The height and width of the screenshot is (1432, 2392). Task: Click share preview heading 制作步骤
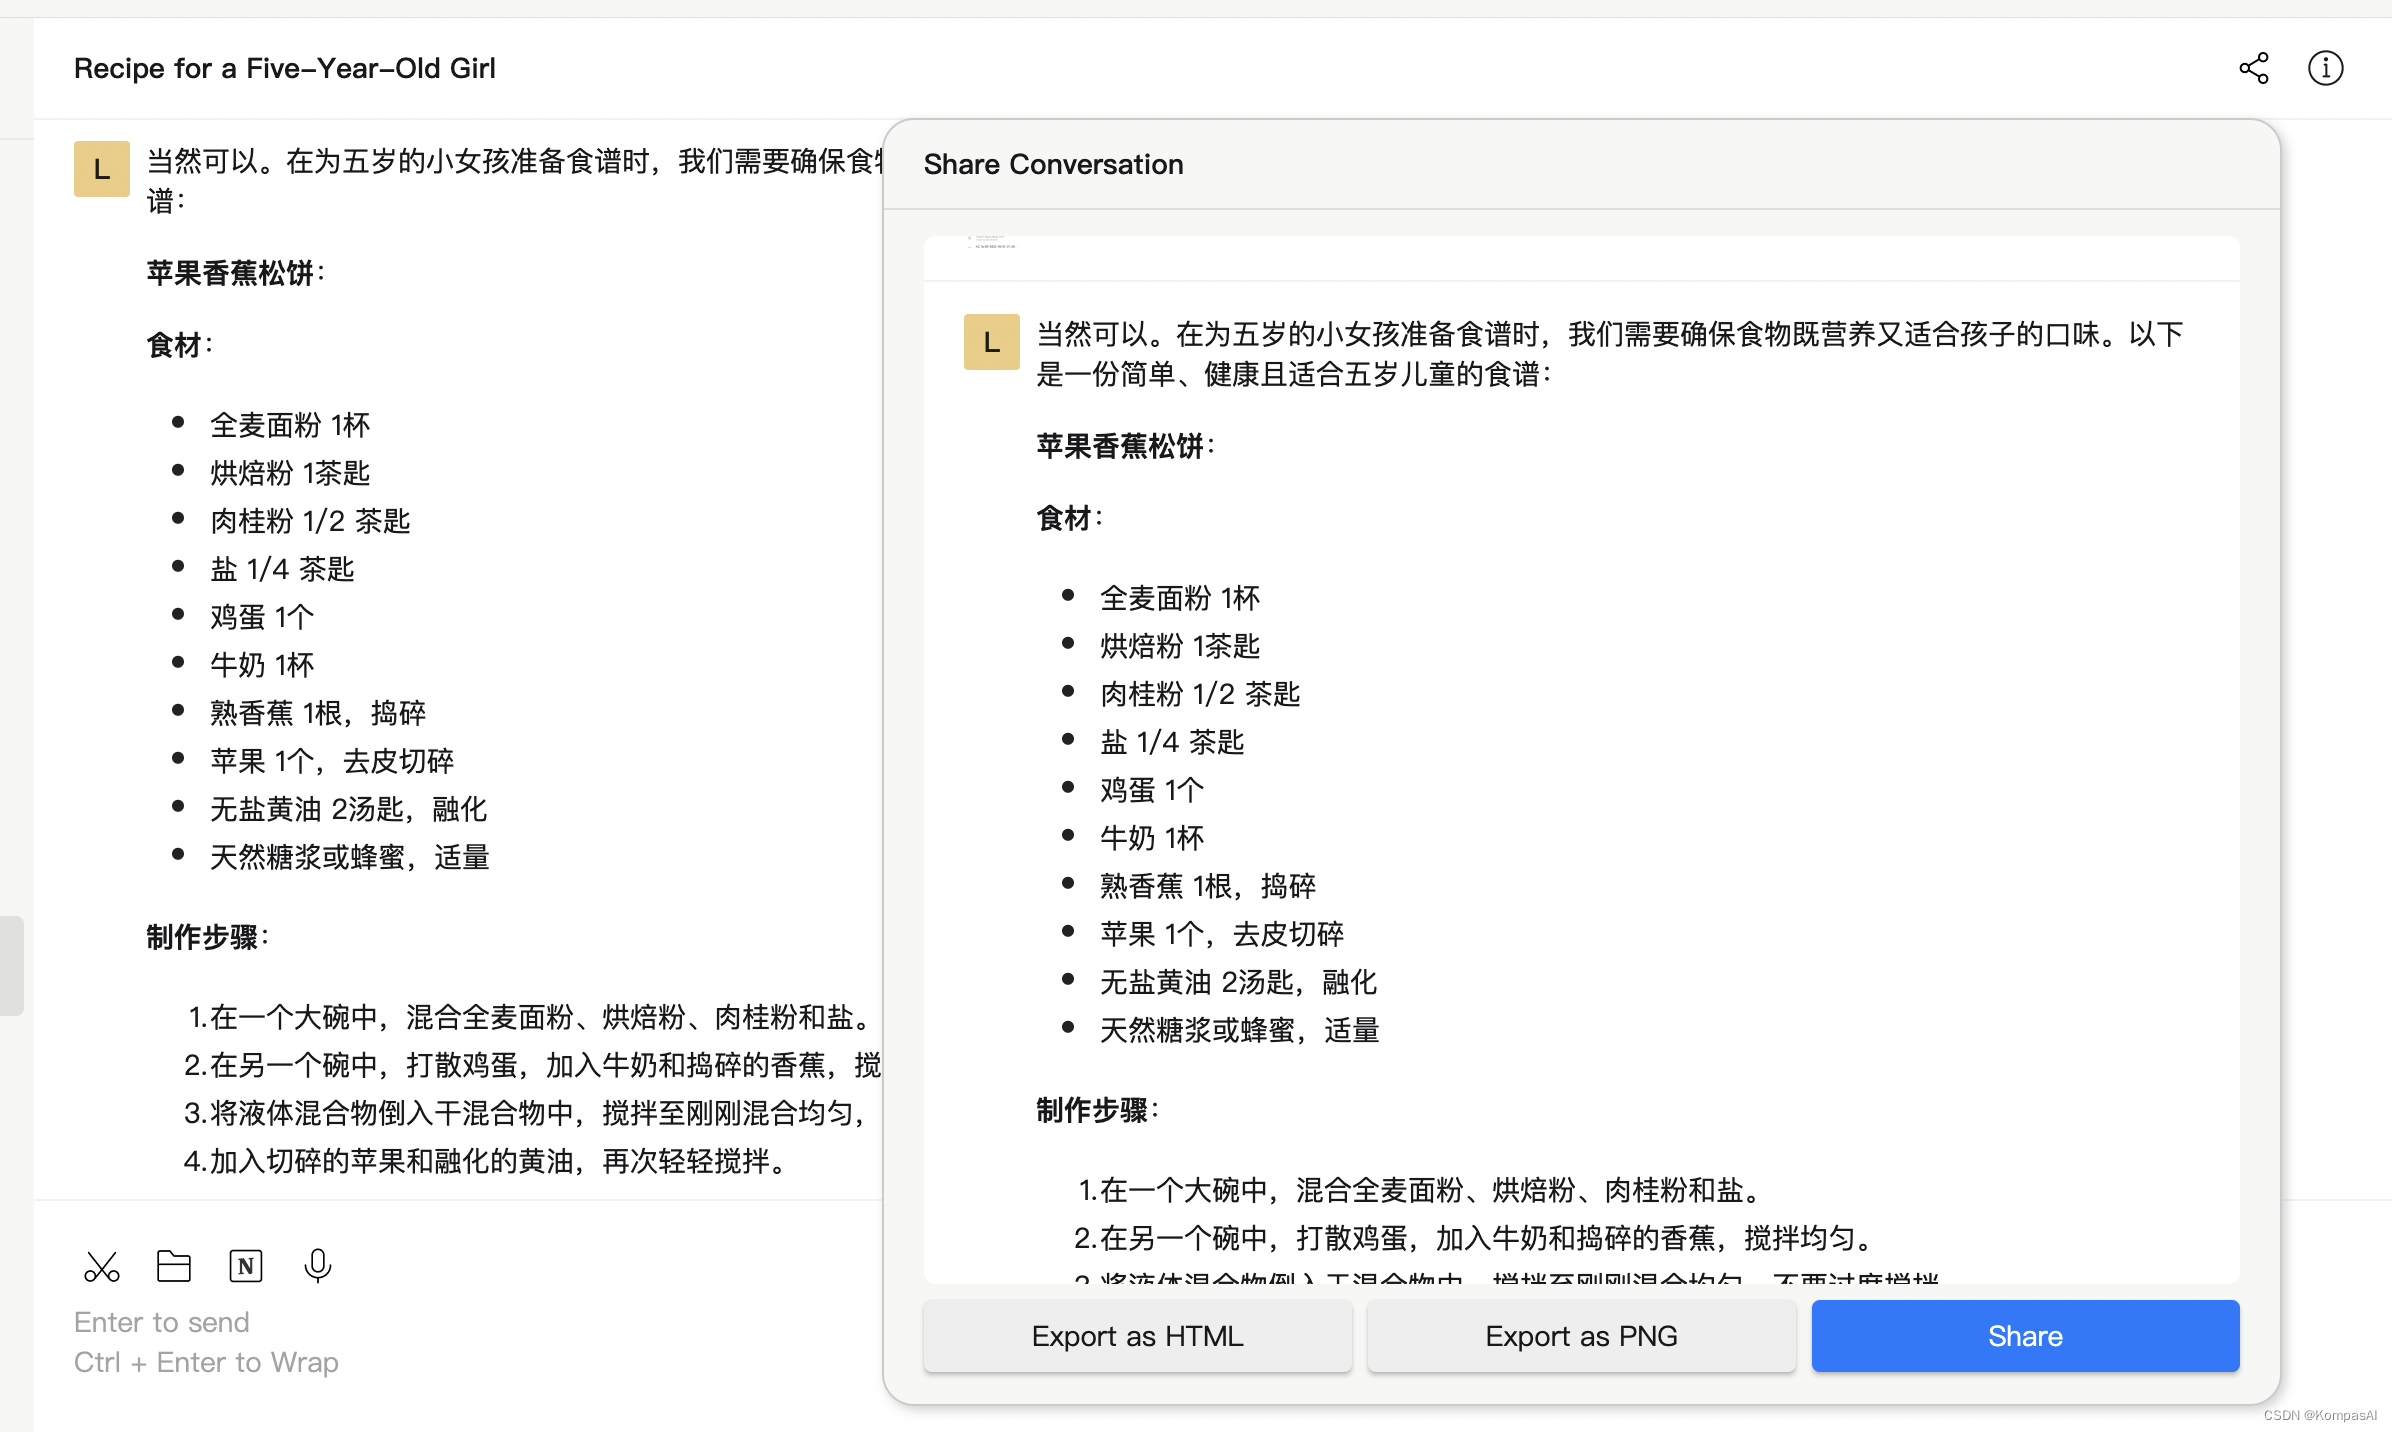[1098, 1110]
